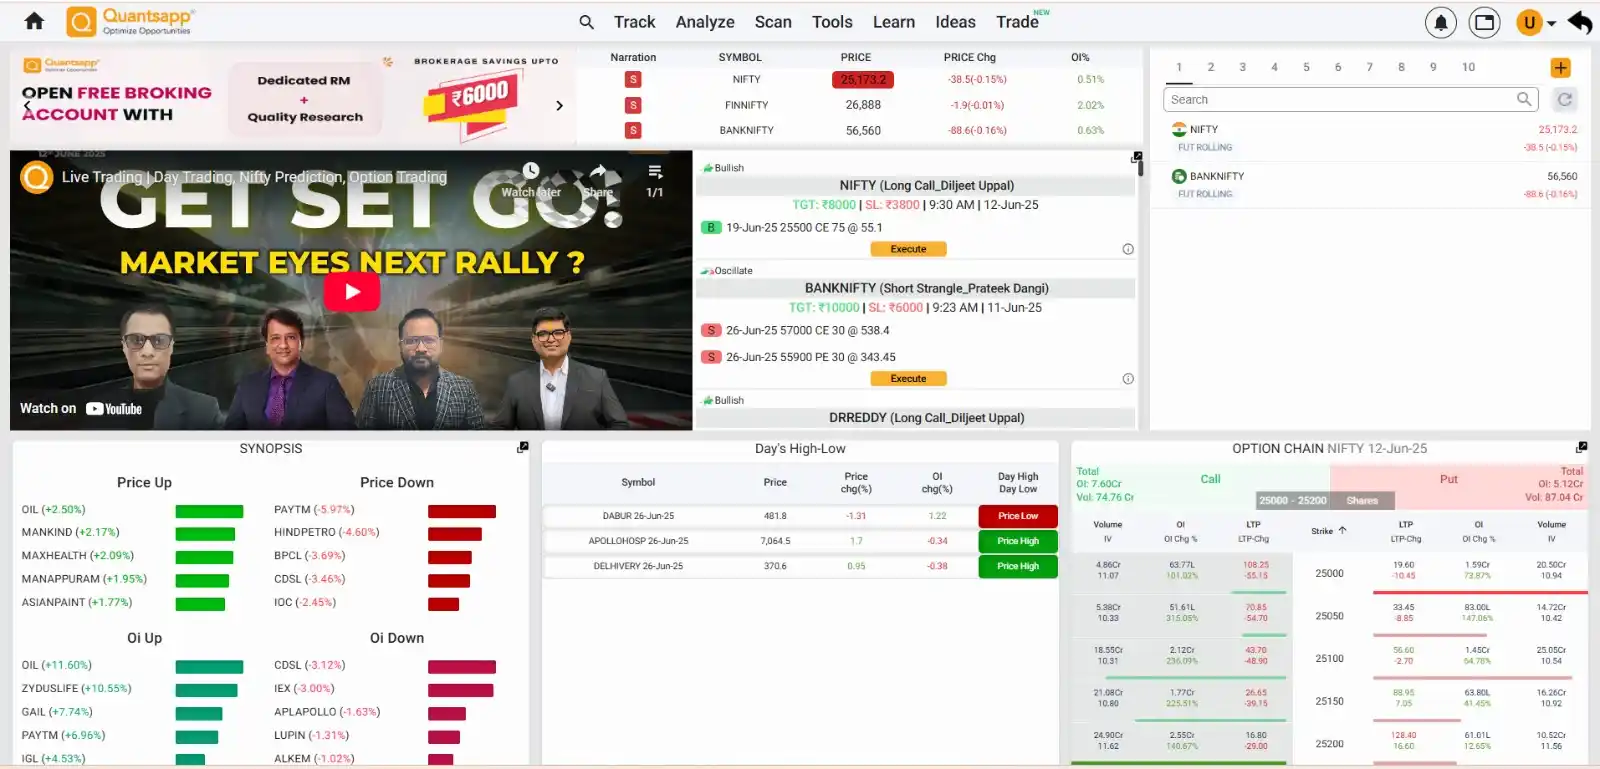Advance the promo banner with right chevron
Viewport: 1600px width, 769px height.
[559, 105]
